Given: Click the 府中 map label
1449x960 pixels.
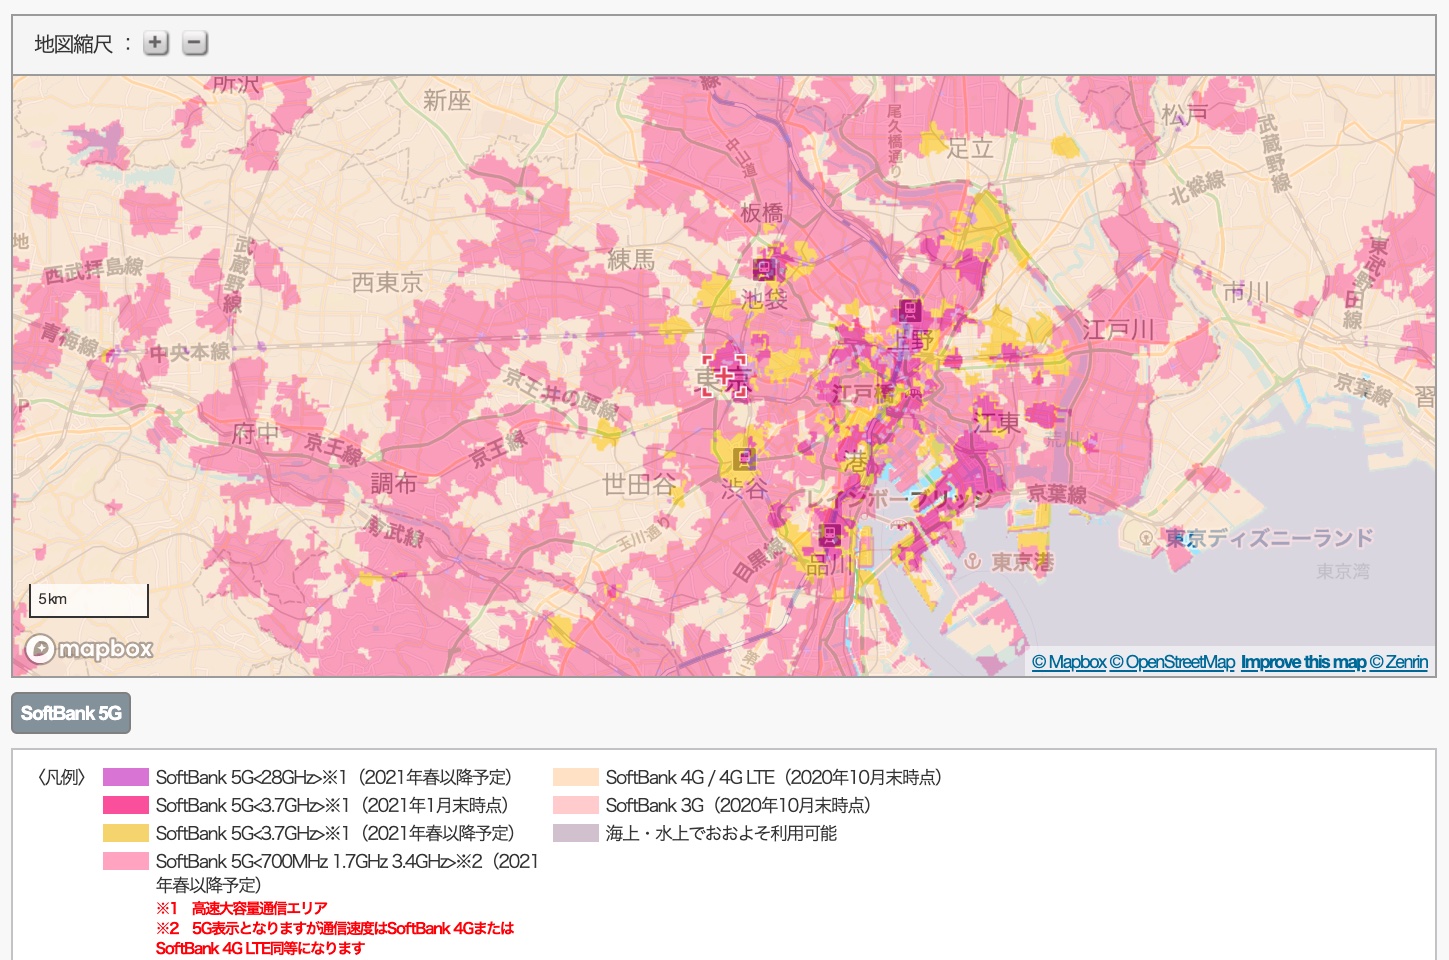Looking at the screenshot, I should point(255,433).
